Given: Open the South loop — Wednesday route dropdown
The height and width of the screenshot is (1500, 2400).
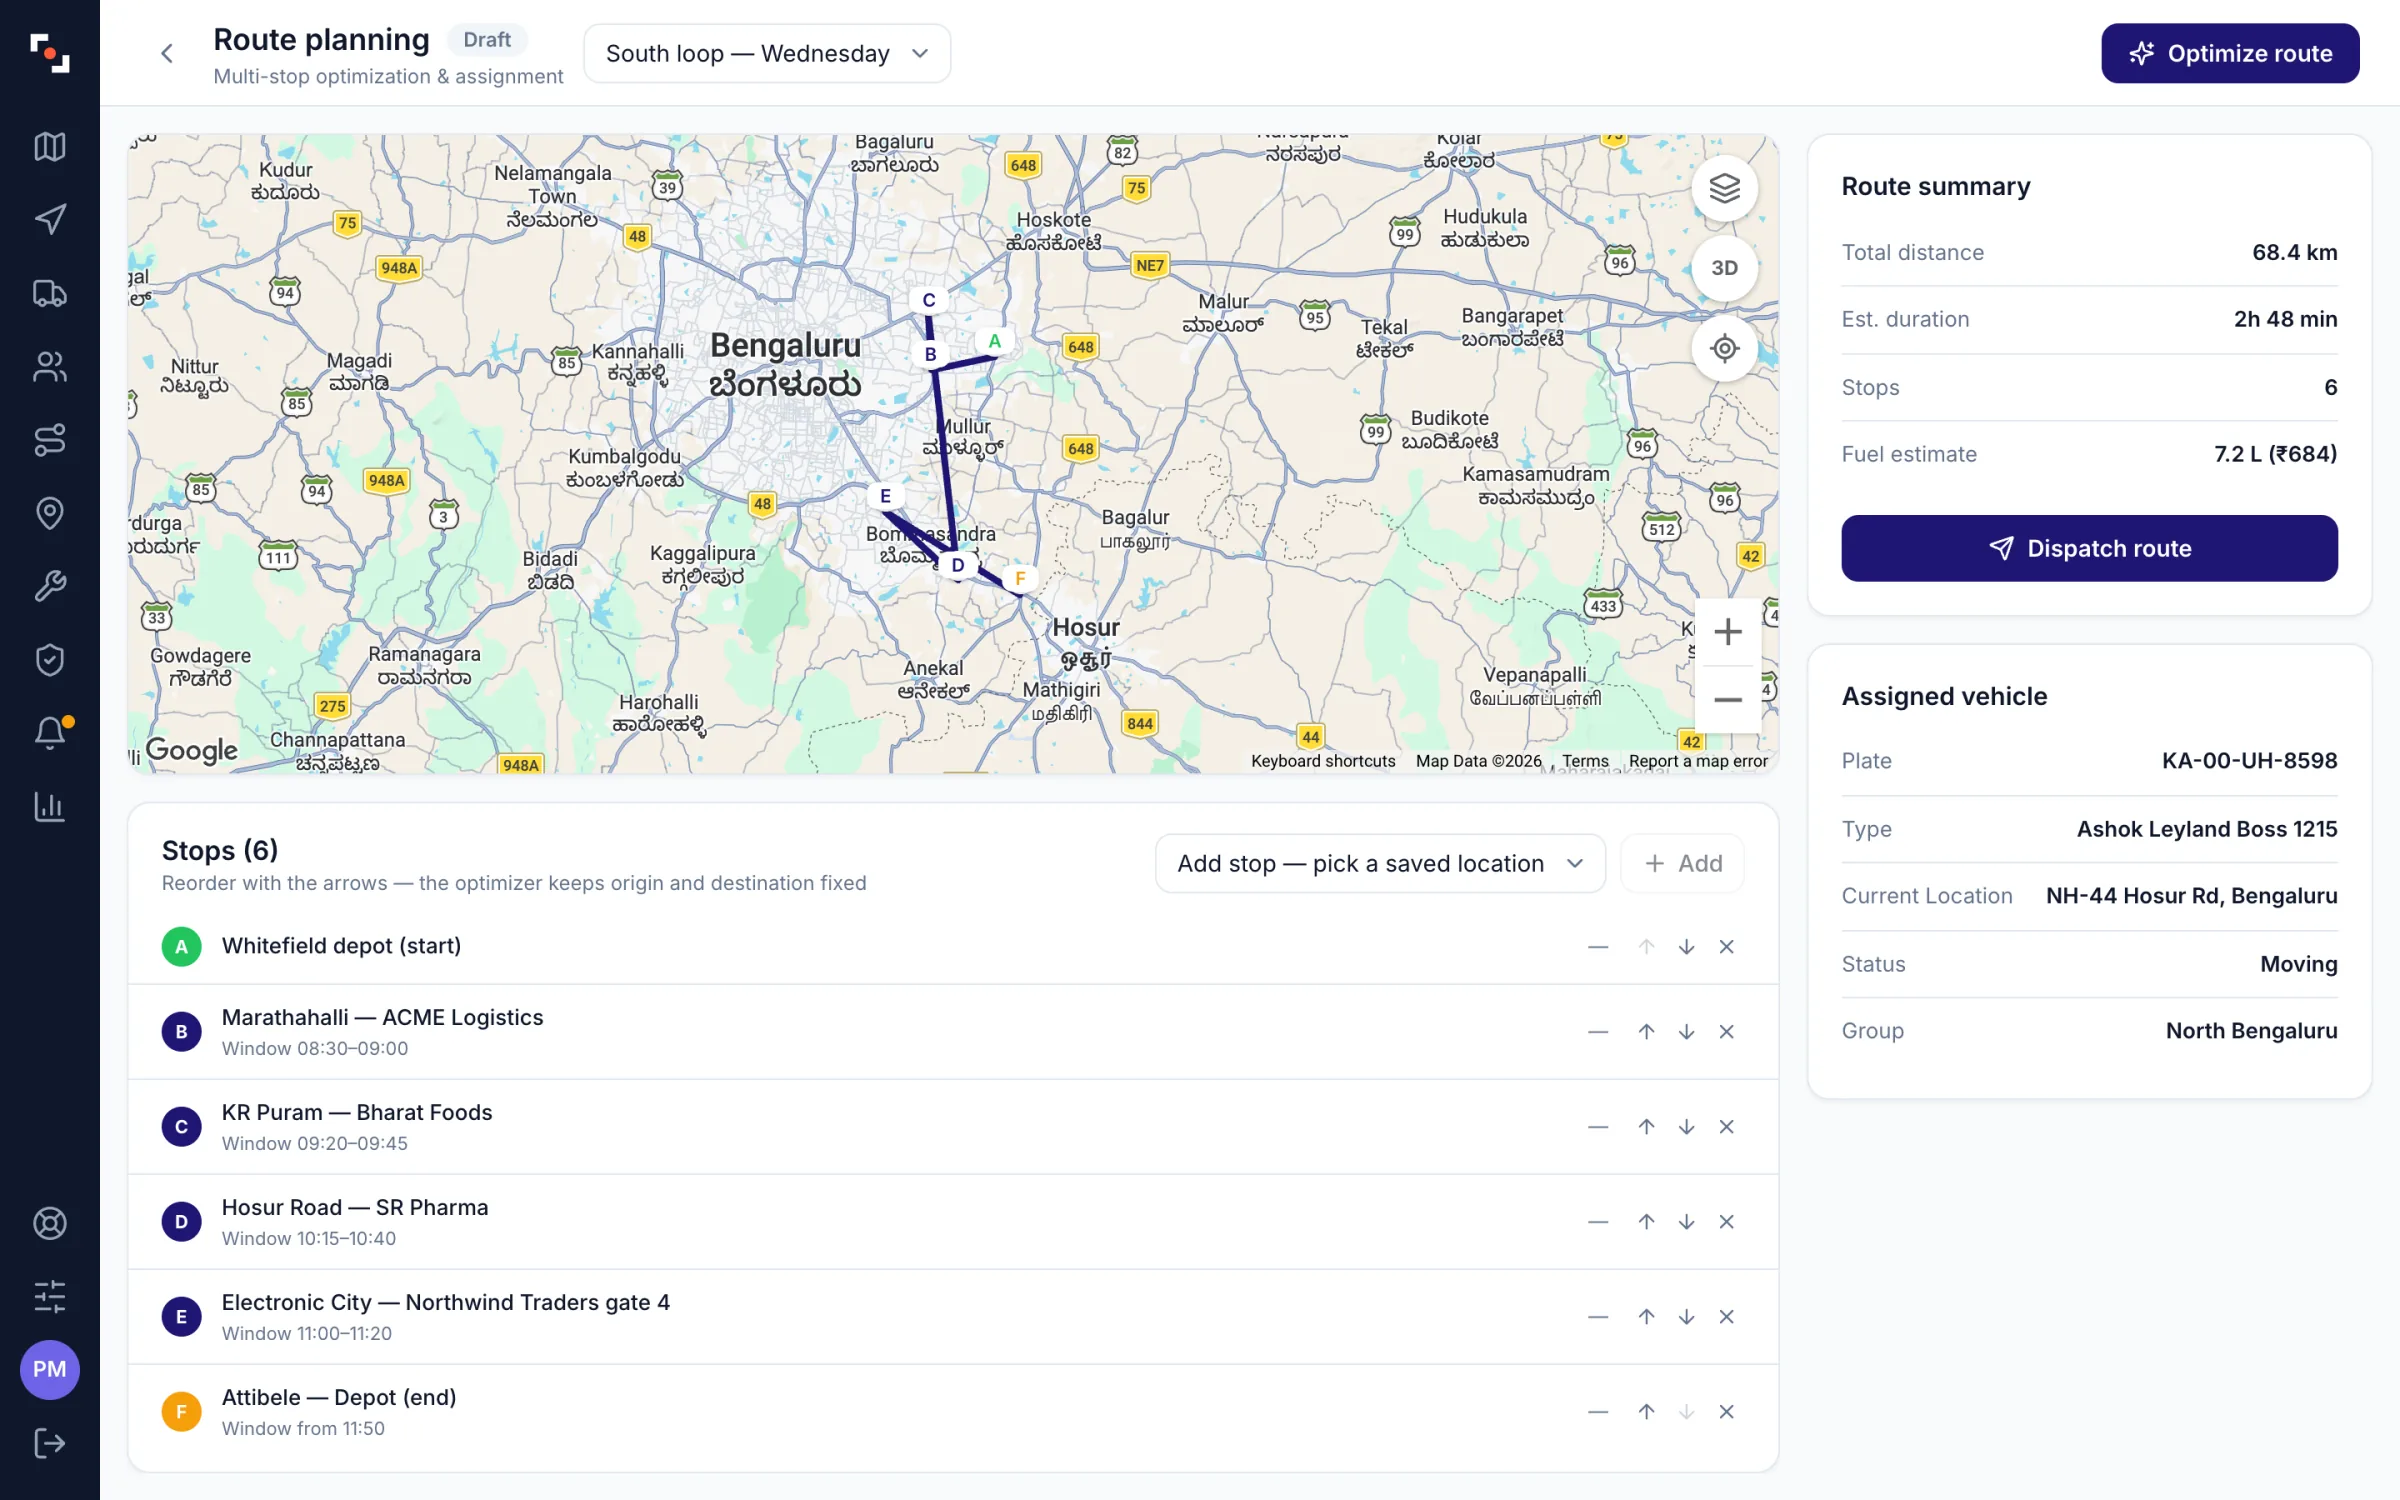Looking at the screenshot, I should tap(767, 53).
